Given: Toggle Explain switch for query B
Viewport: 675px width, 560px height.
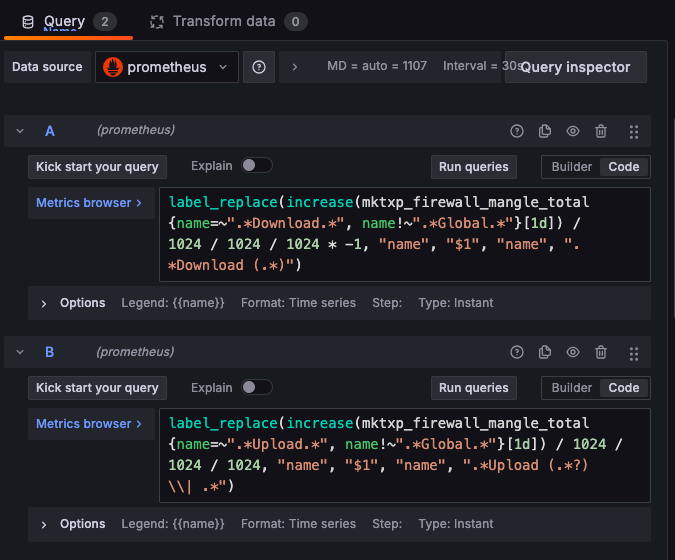Looking at the screenshot, I should point(257,387).
